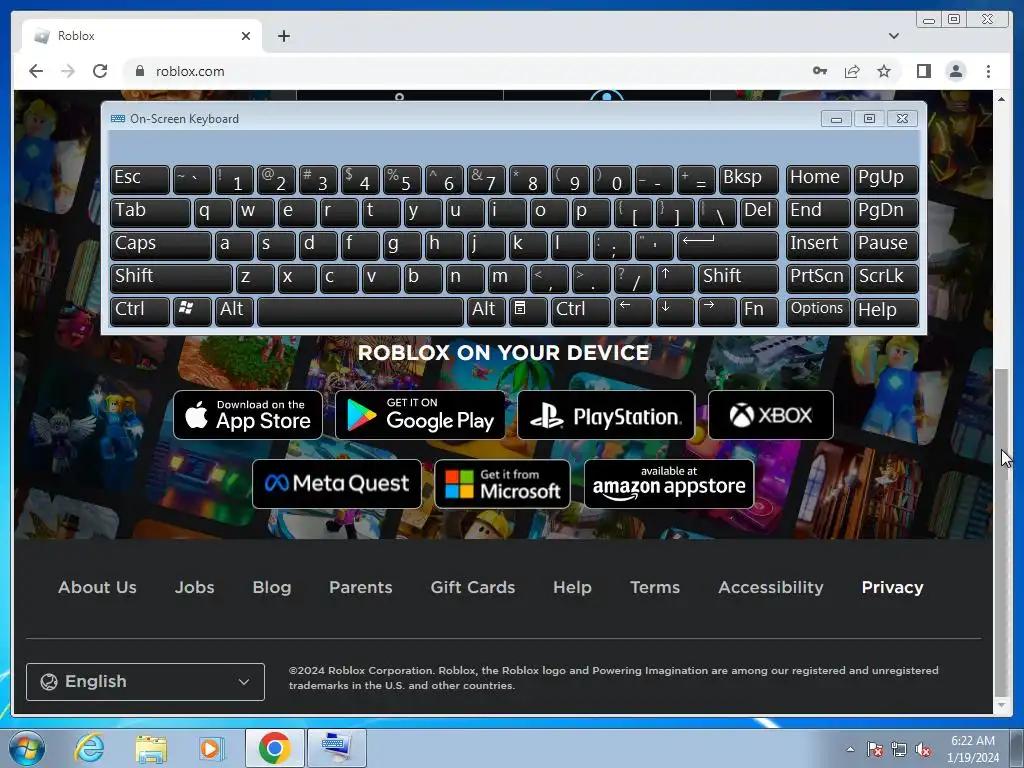Open About Us footer link

[97, 587]
